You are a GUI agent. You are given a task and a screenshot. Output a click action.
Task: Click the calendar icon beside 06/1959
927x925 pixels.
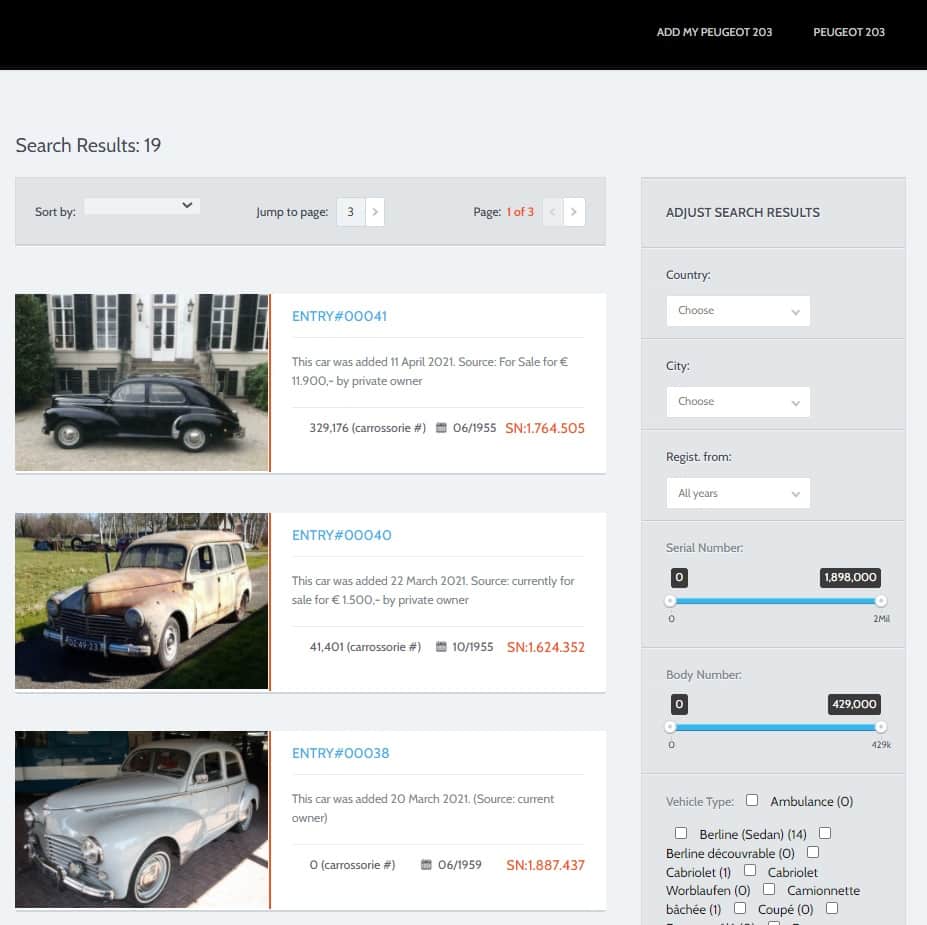pyautogui.click(x=427, y=865)
